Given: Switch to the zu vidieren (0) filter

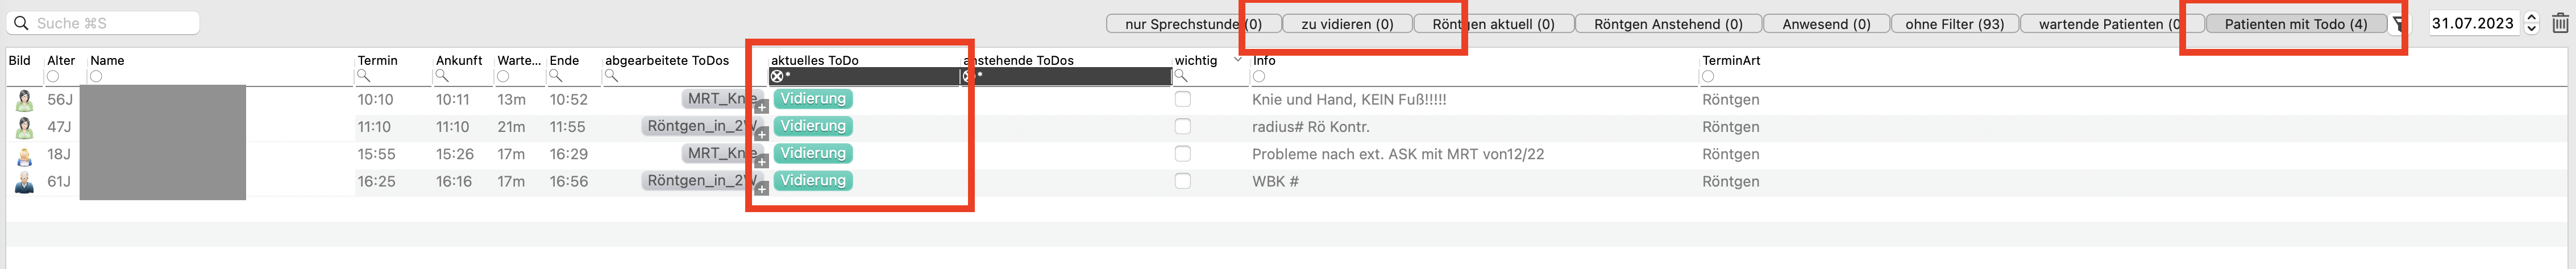Looking at the screenshot, I should point(1347,24).
